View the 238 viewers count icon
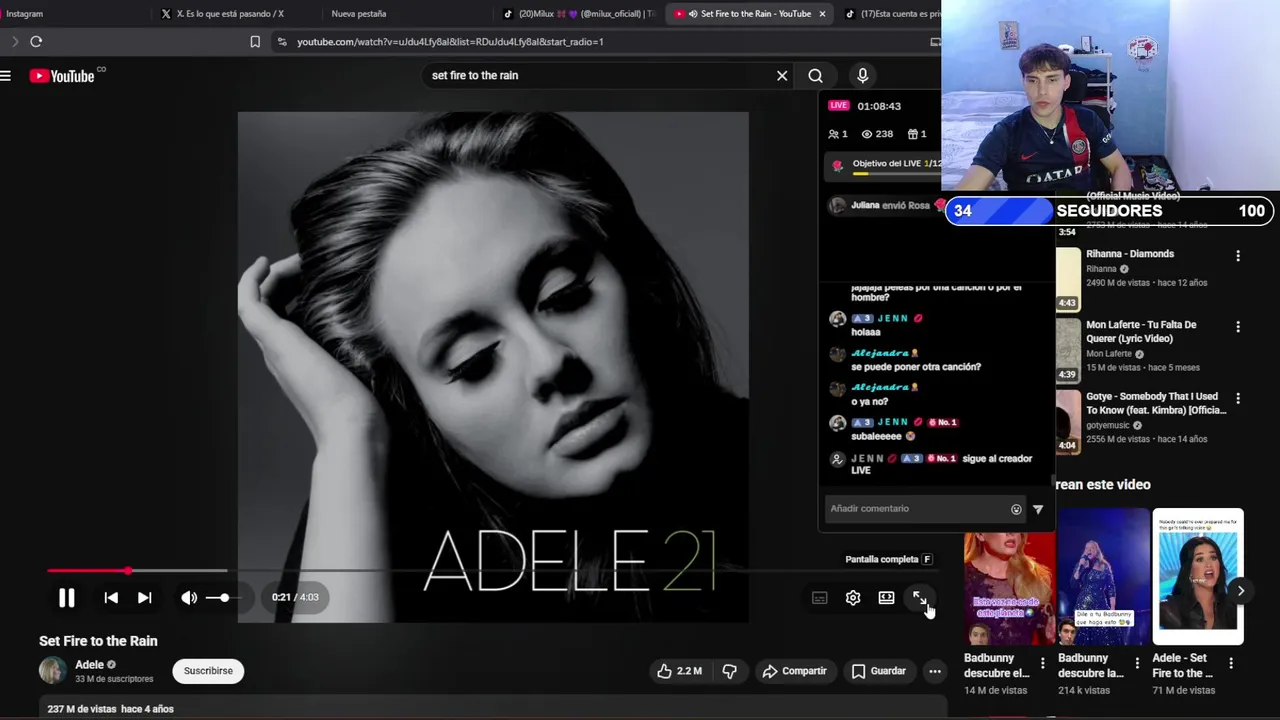The height and width of the screenshot is (720, 1280). [x=867, y=134]
